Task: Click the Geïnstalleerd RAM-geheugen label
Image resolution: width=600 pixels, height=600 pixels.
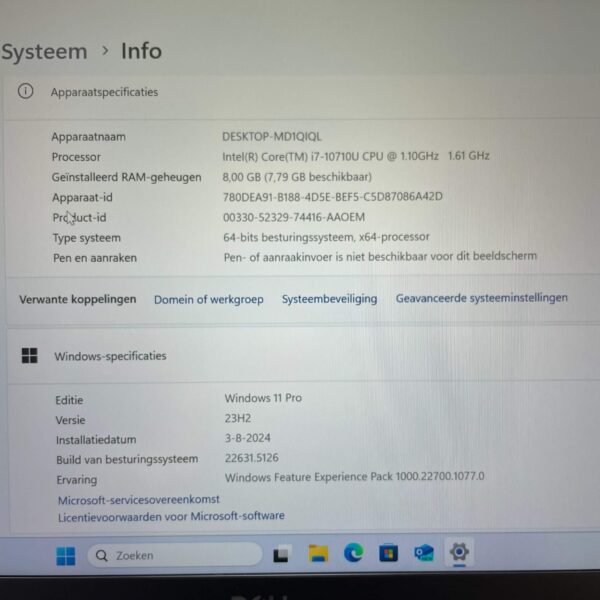Action: point(127,178)
